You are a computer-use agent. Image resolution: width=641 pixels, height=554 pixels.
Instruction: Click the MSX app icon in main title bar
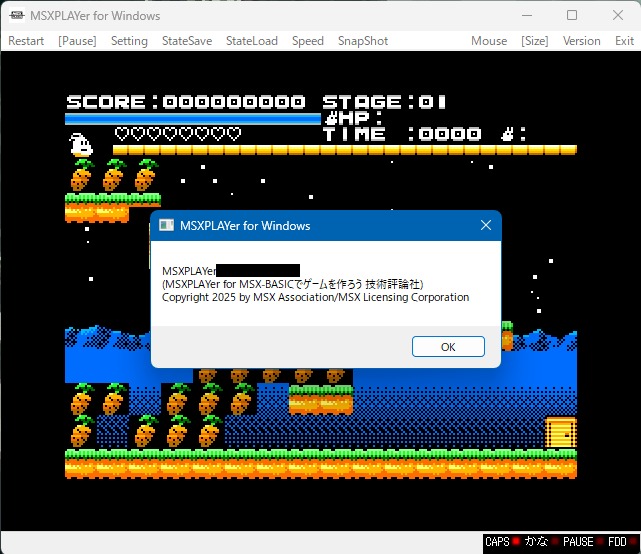click(x=17, y=15)
